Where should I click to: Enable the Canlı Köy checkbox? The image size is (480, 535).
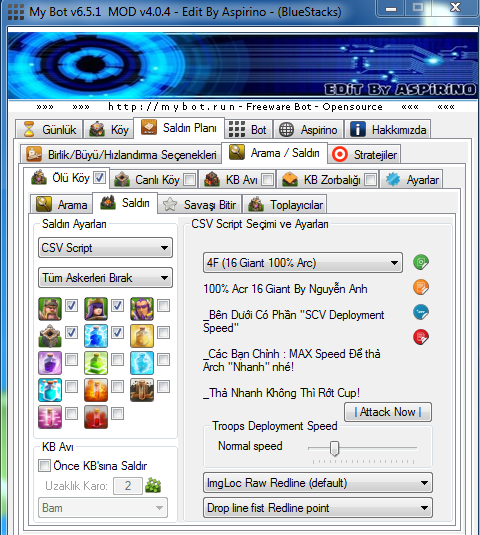tap(189, 179)
